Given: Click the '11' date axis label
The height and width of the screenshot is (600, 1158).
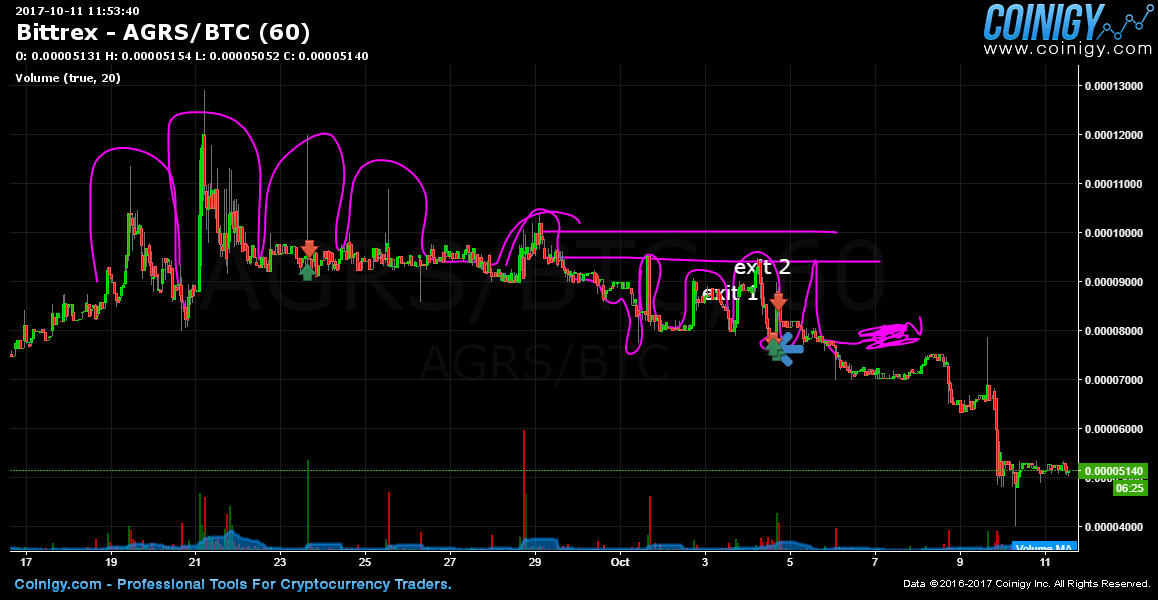Looking at the screenshot, I should tap(1045, 562).
